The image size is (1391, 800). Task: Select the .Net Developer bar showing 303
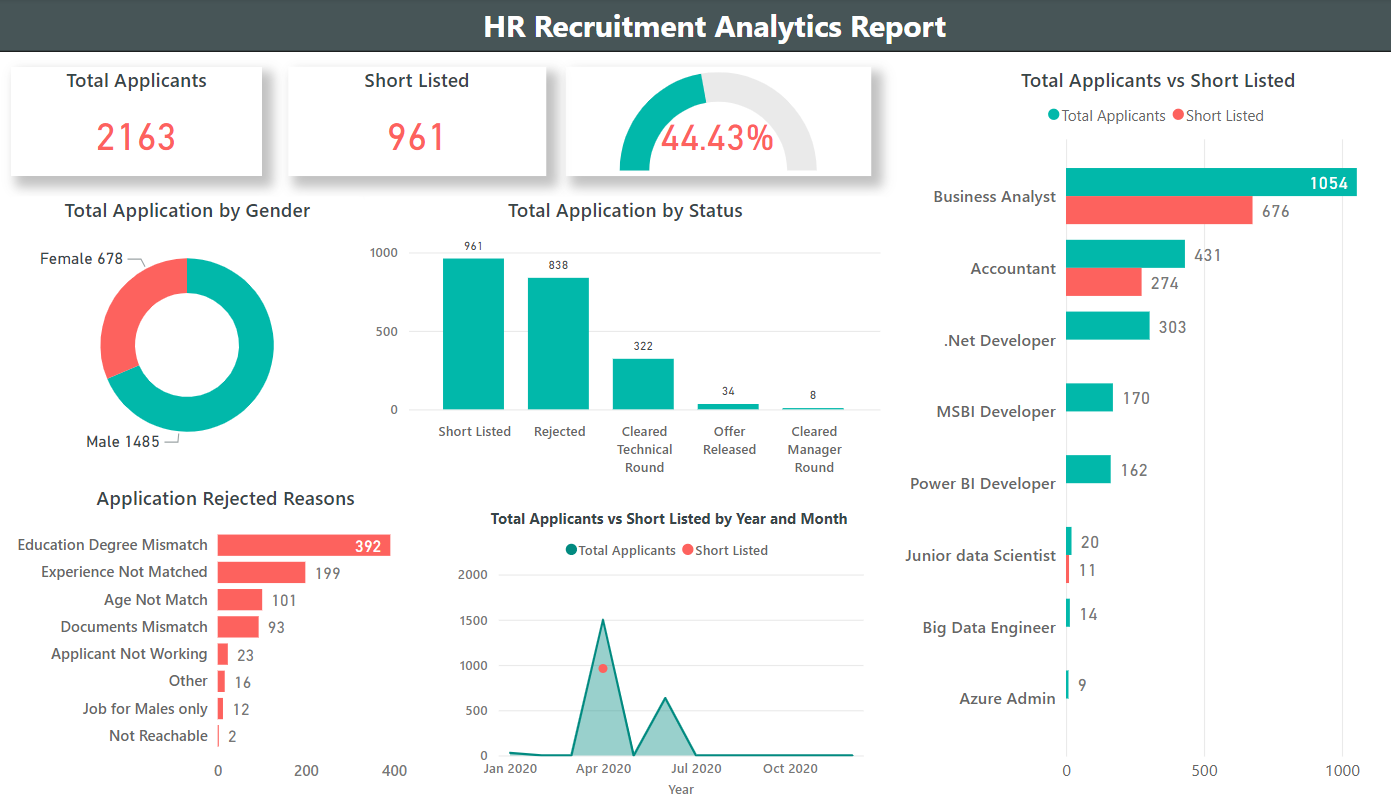1107,326
